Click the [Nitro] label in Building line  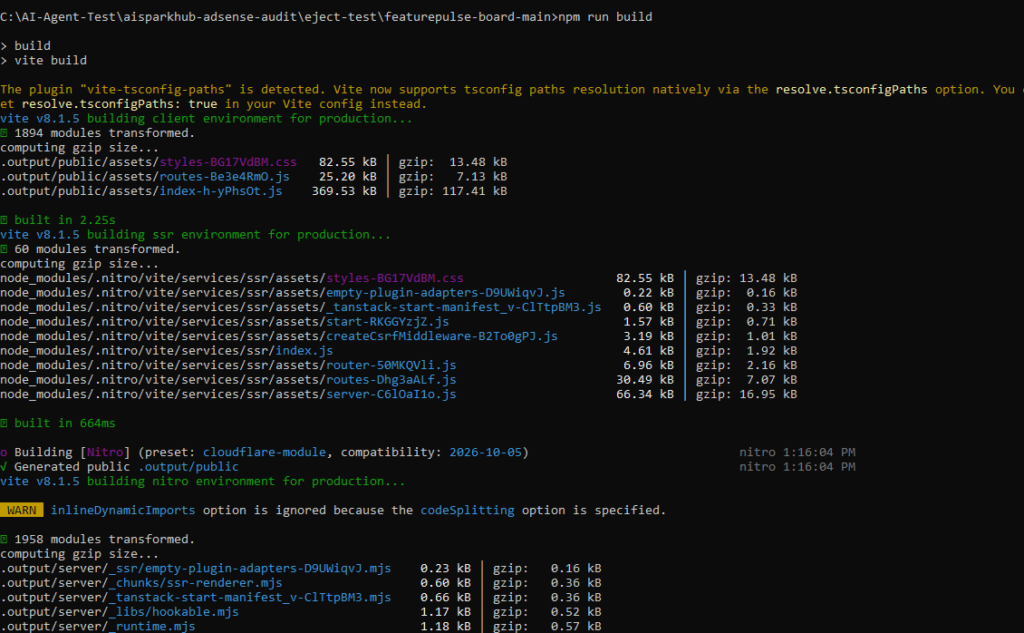(104, 452)
